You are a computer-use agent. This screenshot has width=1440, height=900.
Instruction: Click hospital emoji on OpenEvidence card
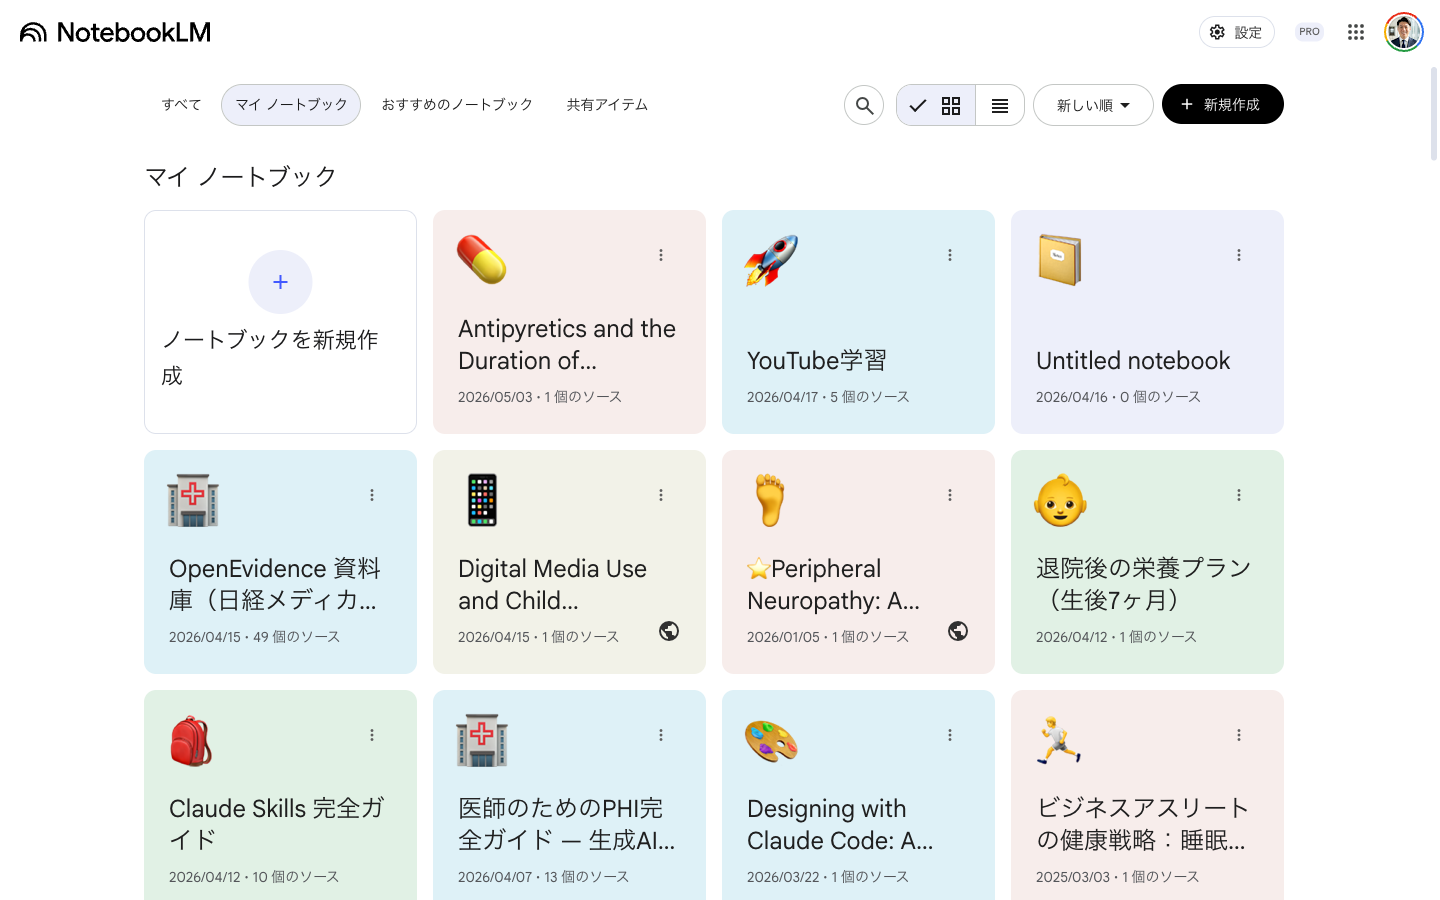coord(193,500)
